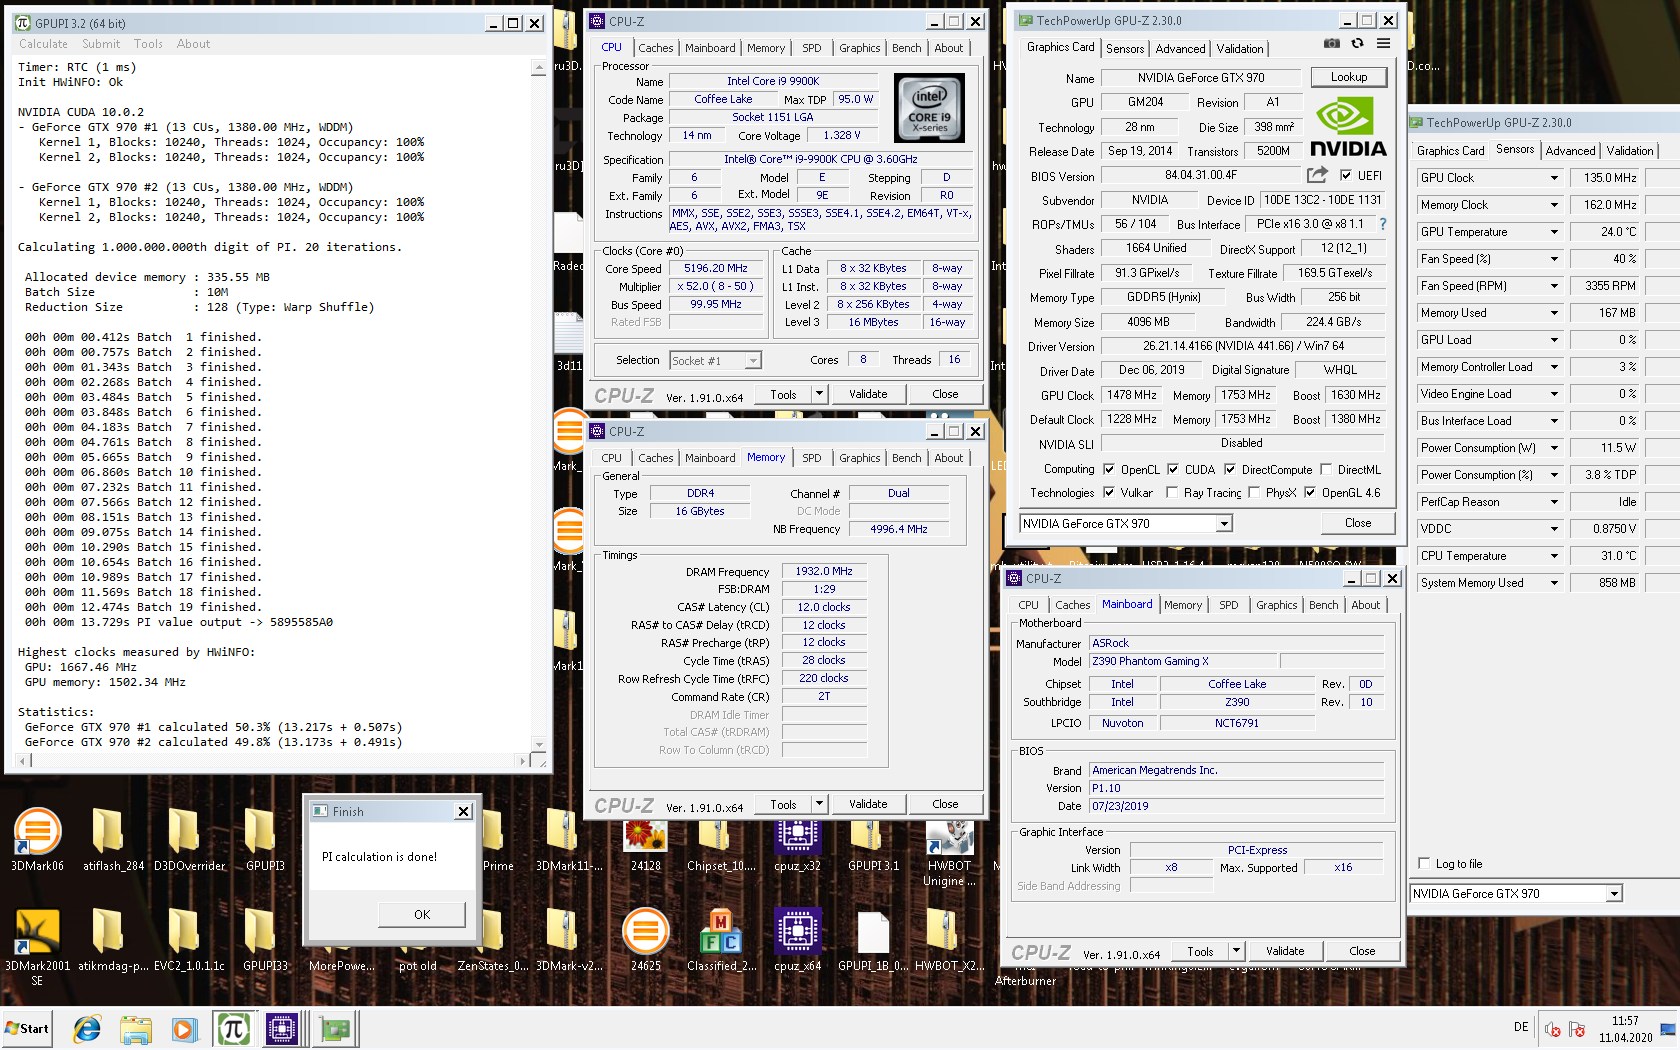
Task: Click GPUPI vertical scrollbar down arrow
Action: [540, 745]
